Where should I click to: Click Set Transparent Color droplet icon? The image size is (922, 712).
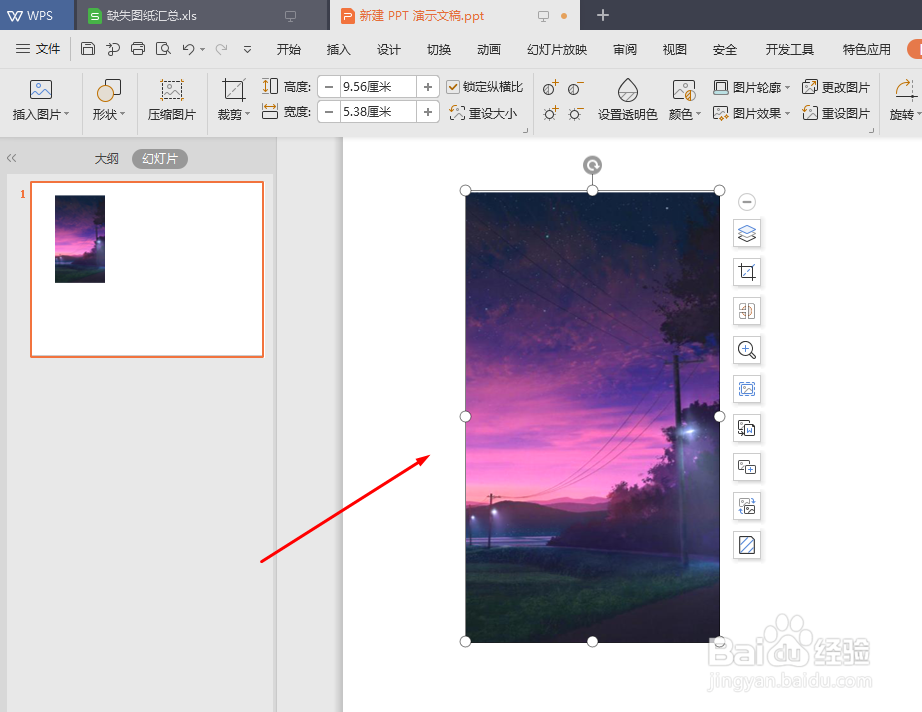pos(627,90)
